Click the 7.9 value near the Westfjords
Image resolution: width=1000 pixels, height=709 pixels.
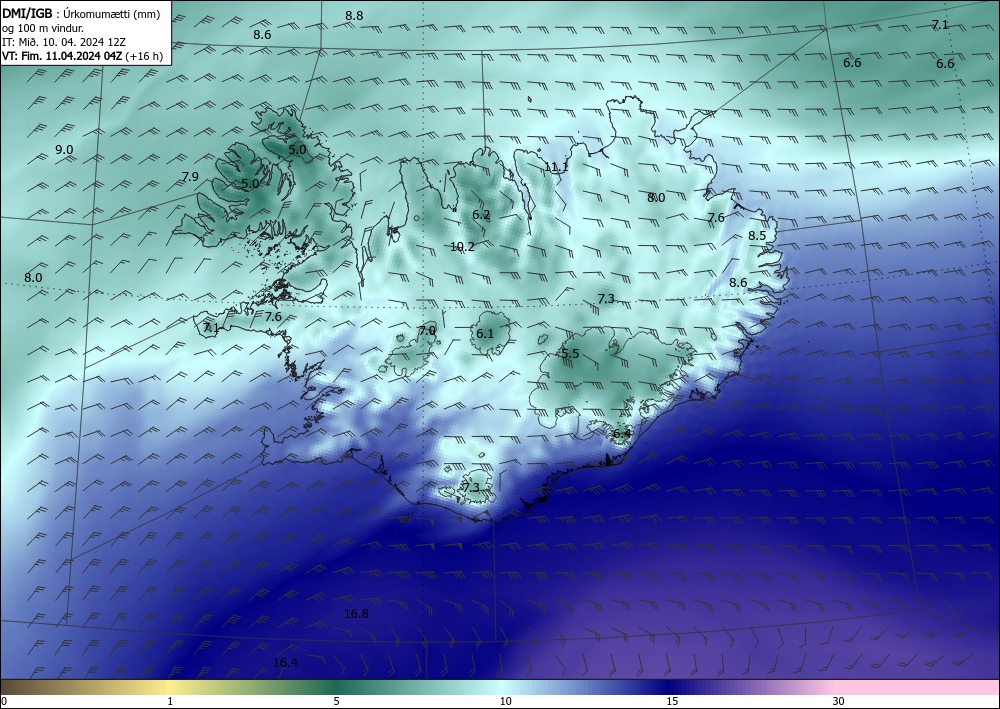[190, 177]
